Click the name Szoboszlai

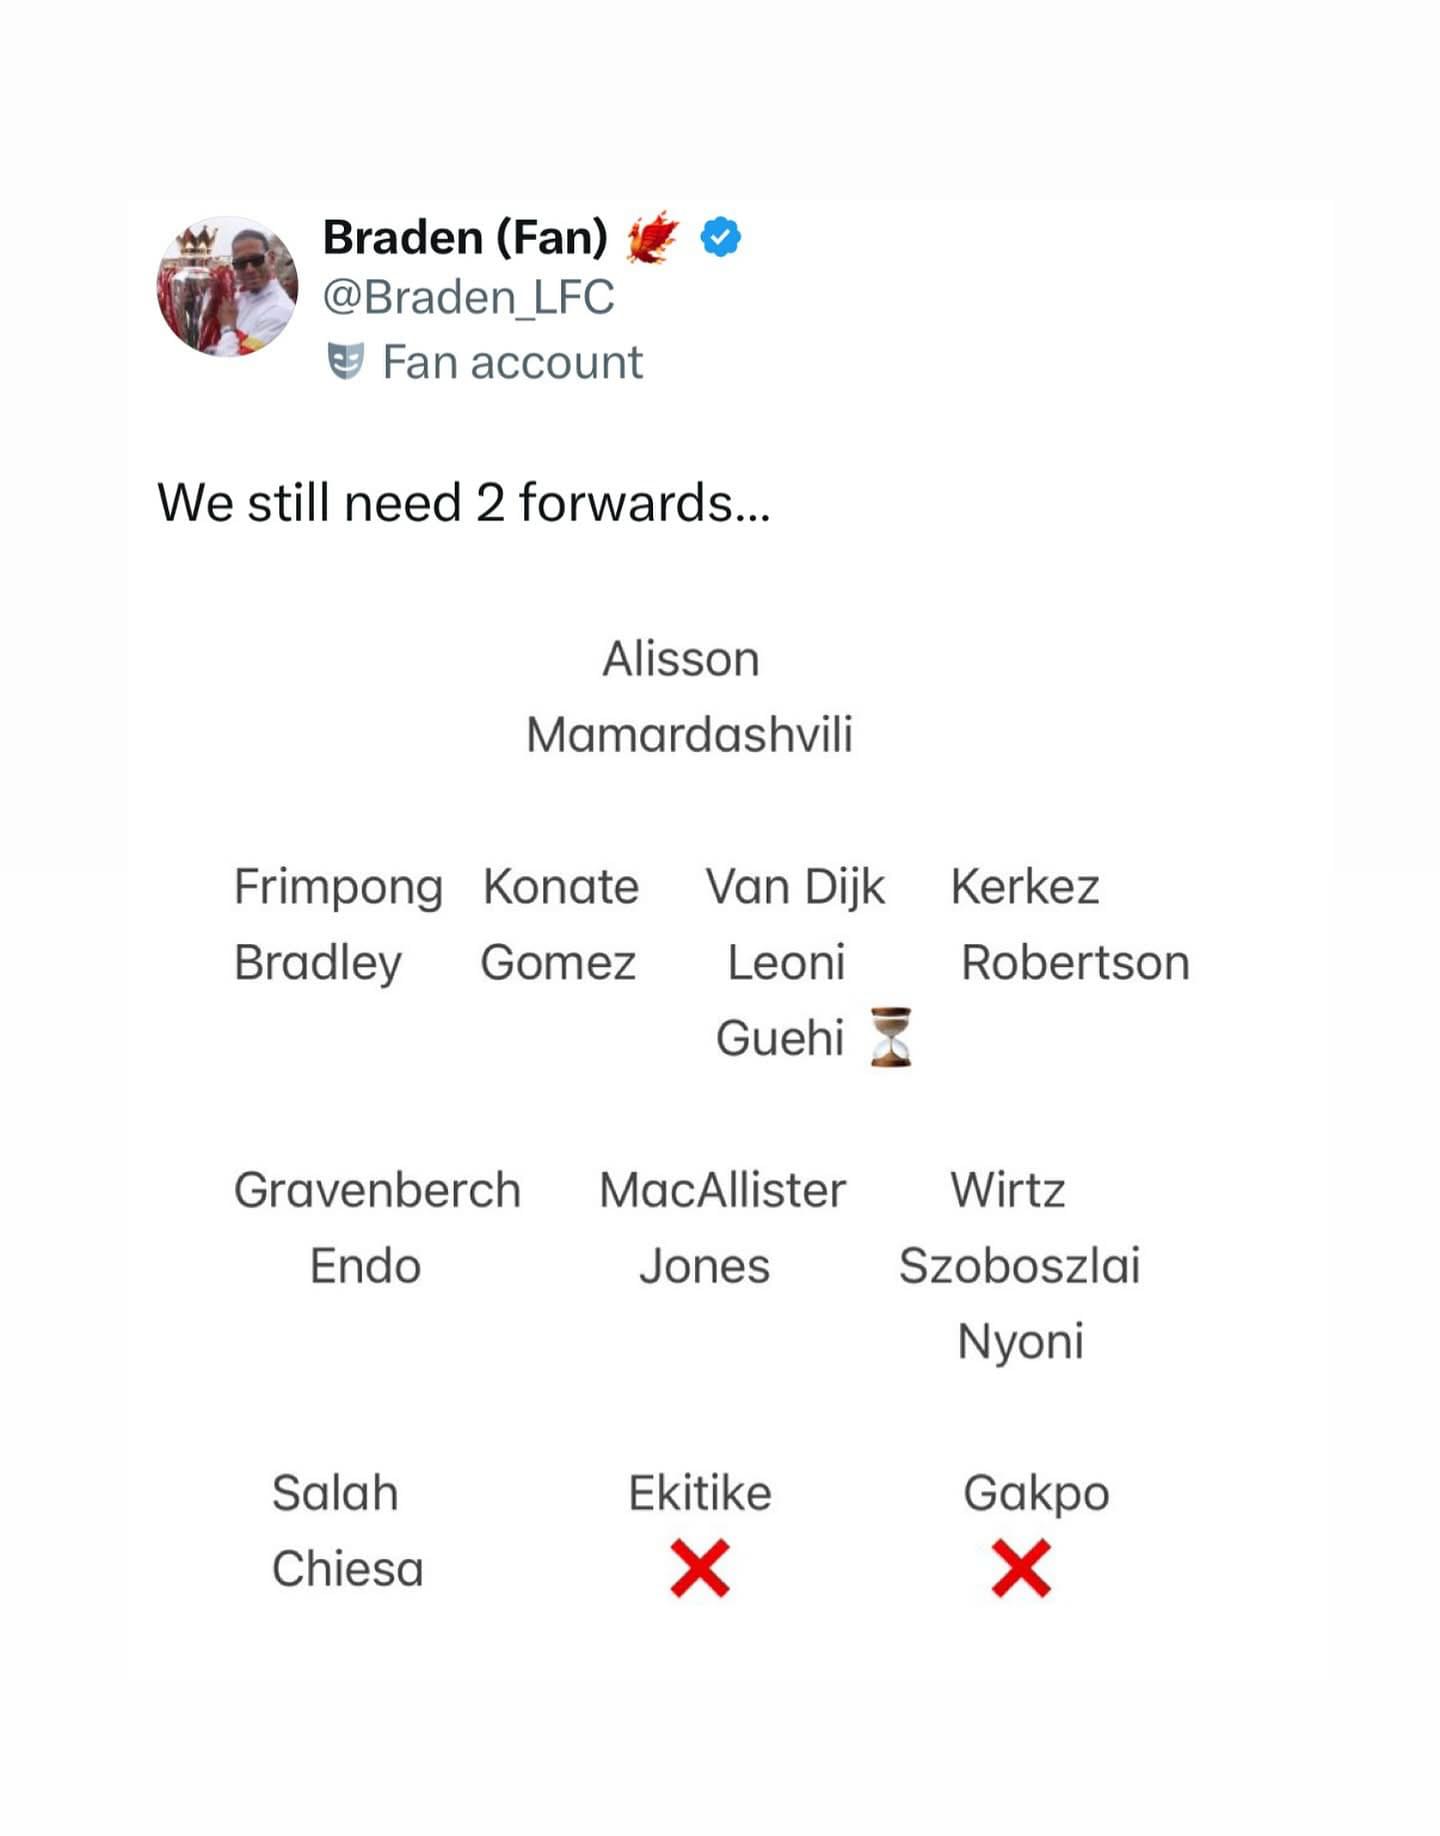(x=1019, y=1266)
